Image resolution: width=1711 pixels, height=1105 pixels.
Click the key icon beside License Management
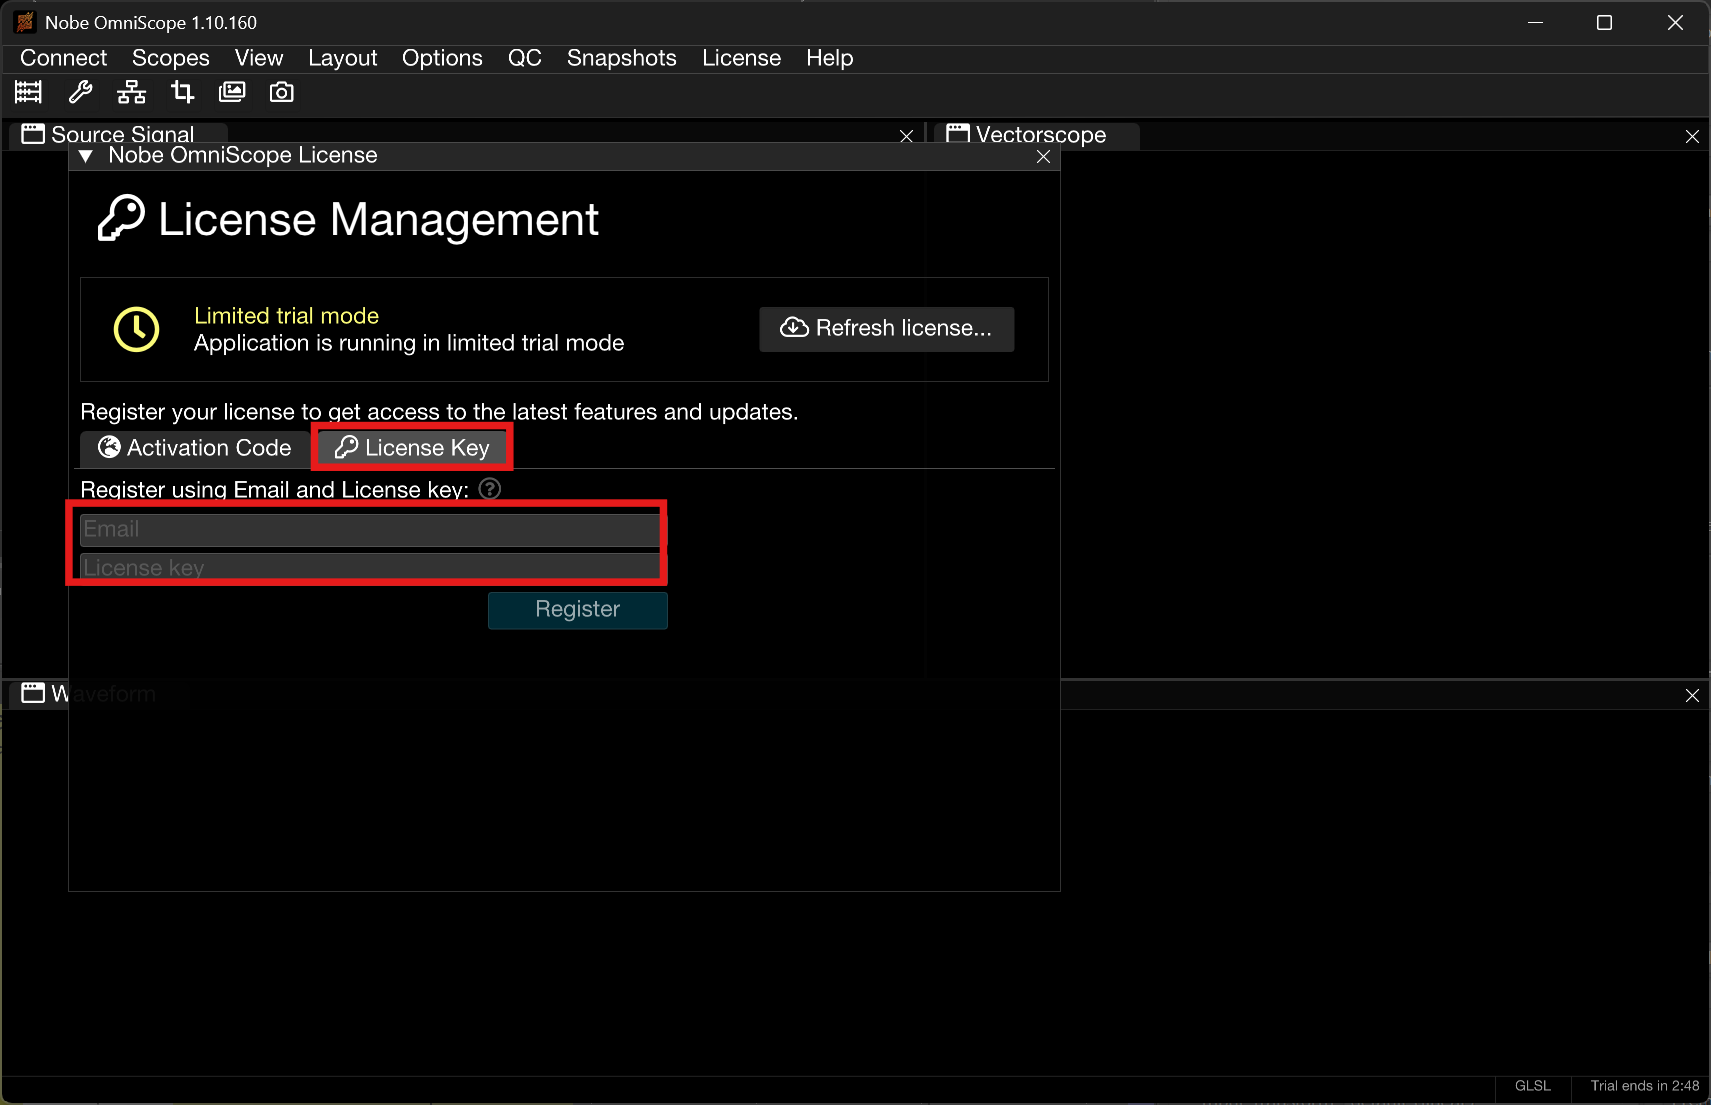click(121, 218)
